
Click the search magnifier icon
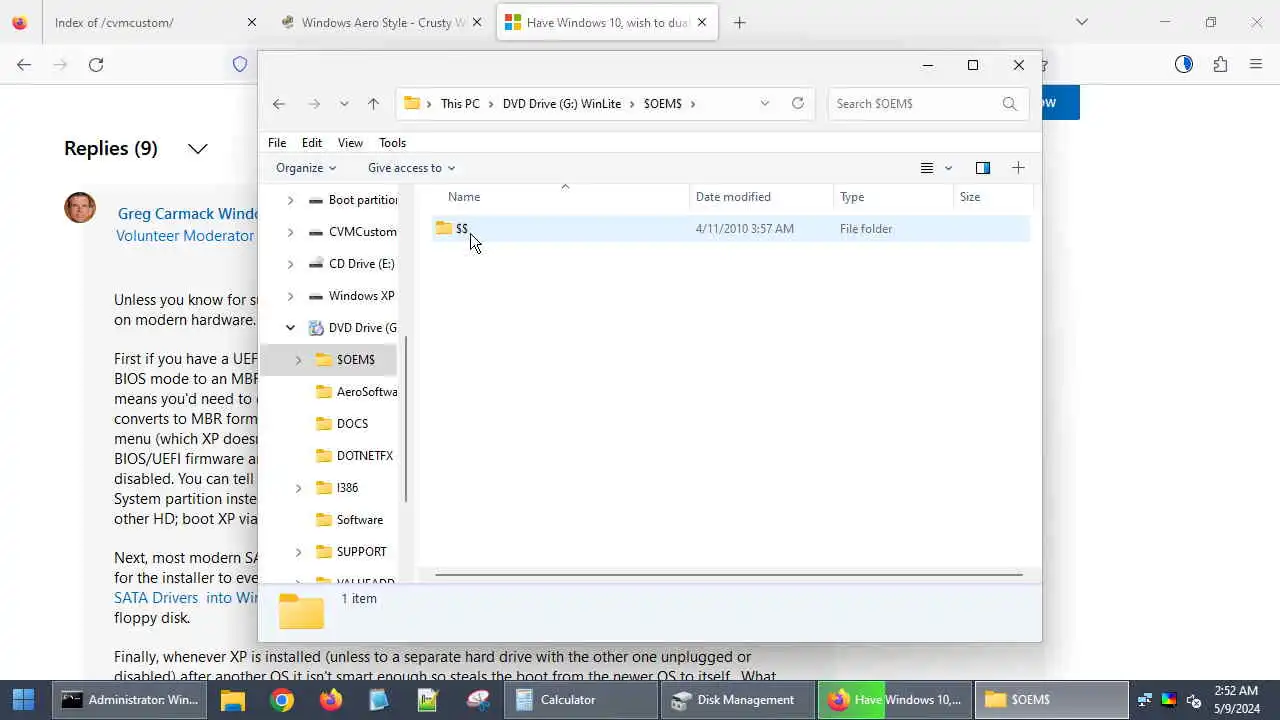tap(1010, 103)
